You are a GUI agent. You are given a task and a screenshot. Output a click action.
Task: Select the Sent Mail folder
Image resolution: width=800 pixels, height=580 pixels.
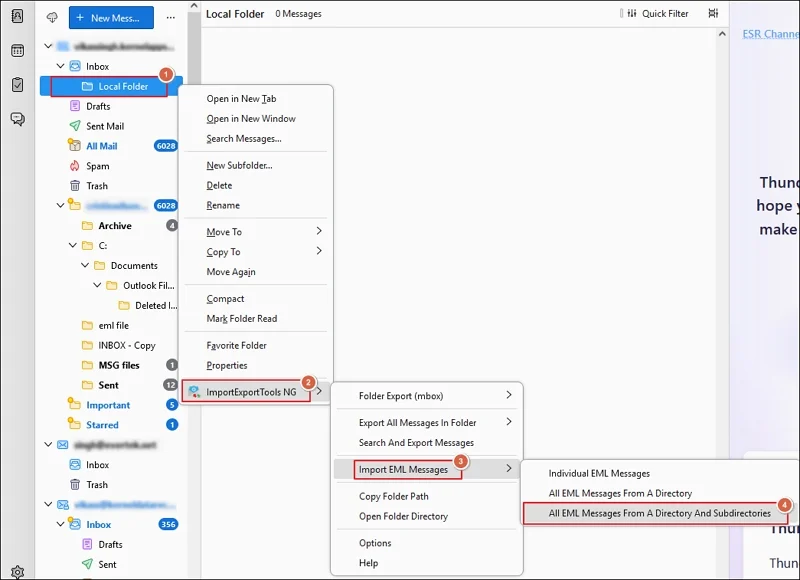105,126
